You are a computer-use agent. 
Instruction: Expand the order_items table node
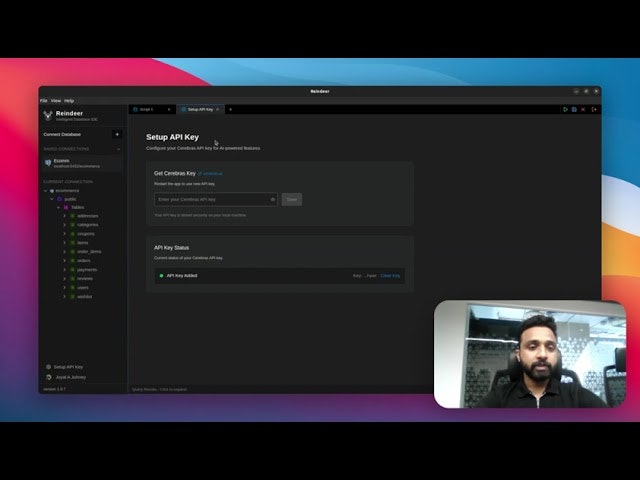point(64,251)
